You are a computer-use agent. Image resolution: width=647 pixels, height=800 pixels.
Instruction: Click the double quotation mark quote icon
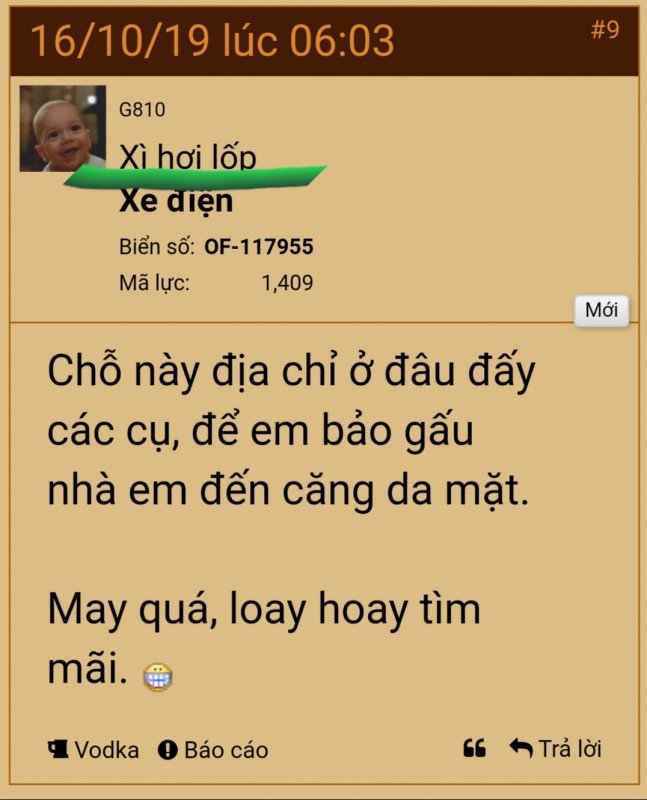click(474, 748)
